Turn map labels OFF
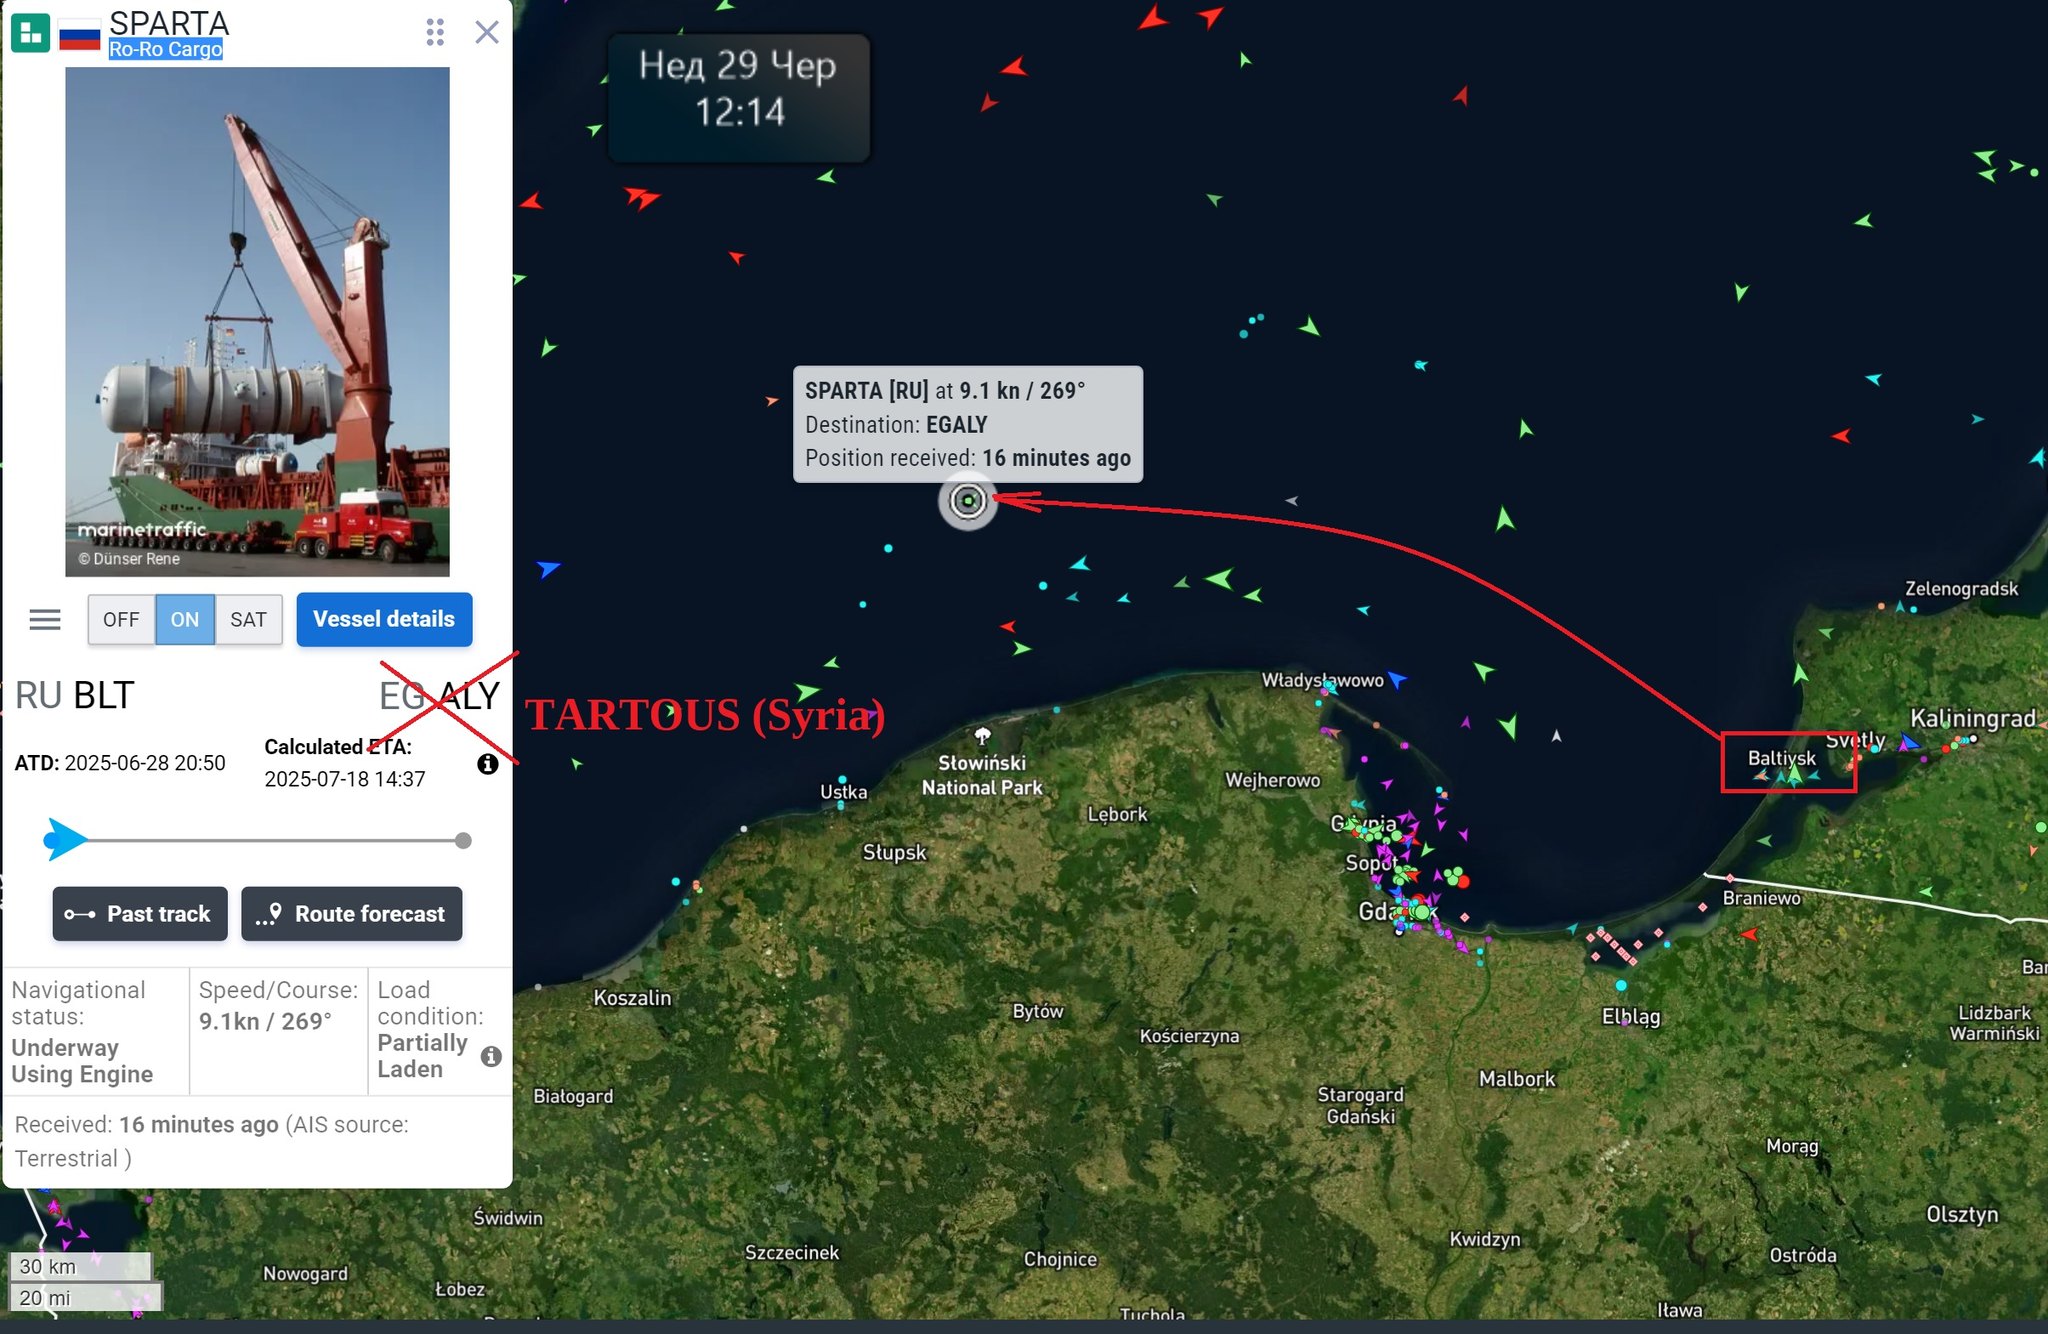The width and height of the screenshot is (2048, 1334). pos(120,620)
